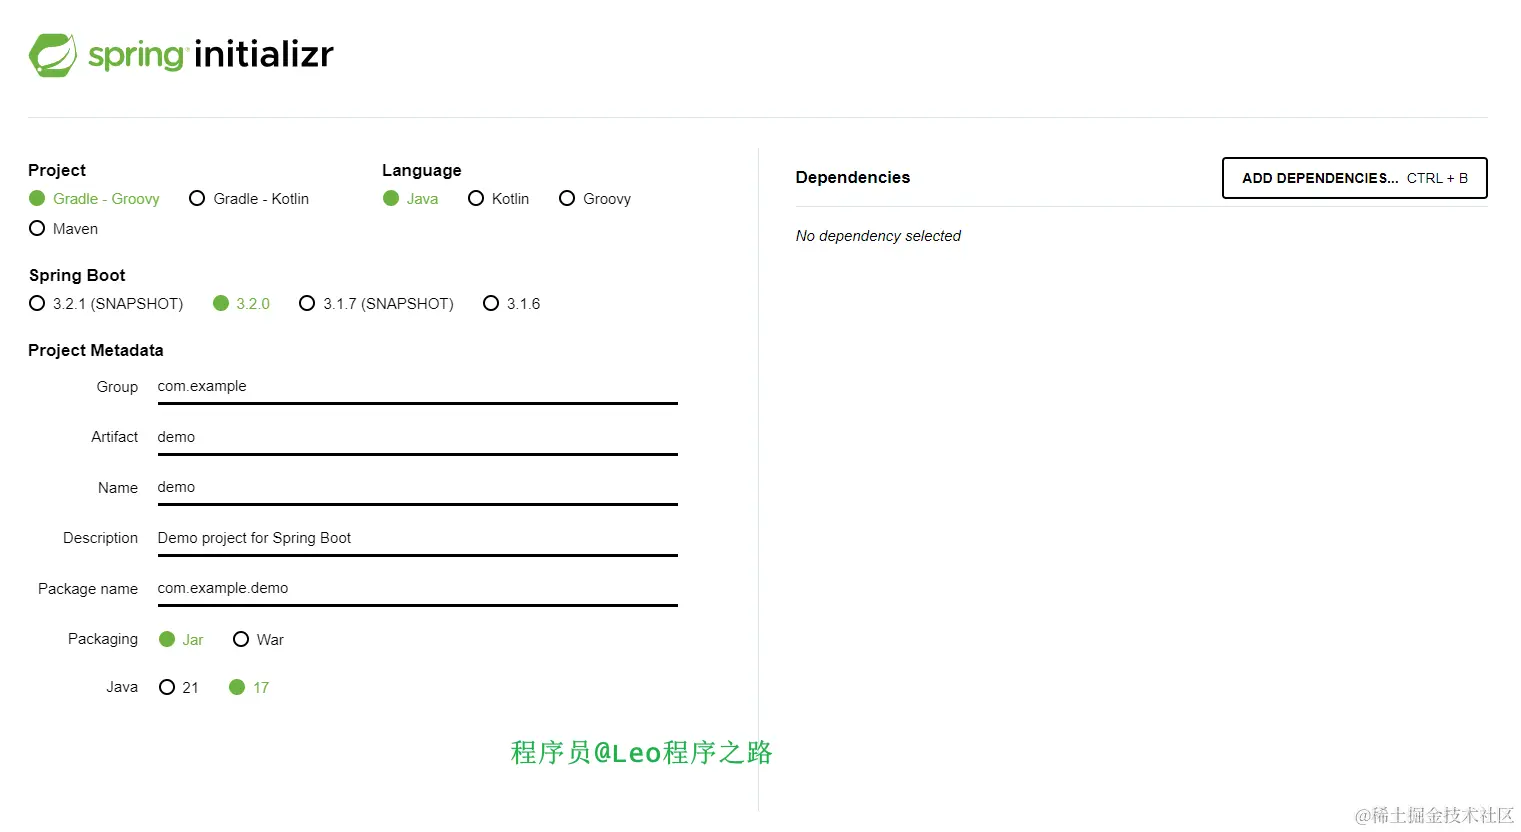
Task: Click the Project Metadata heading
Action: (x=96, y=351)
